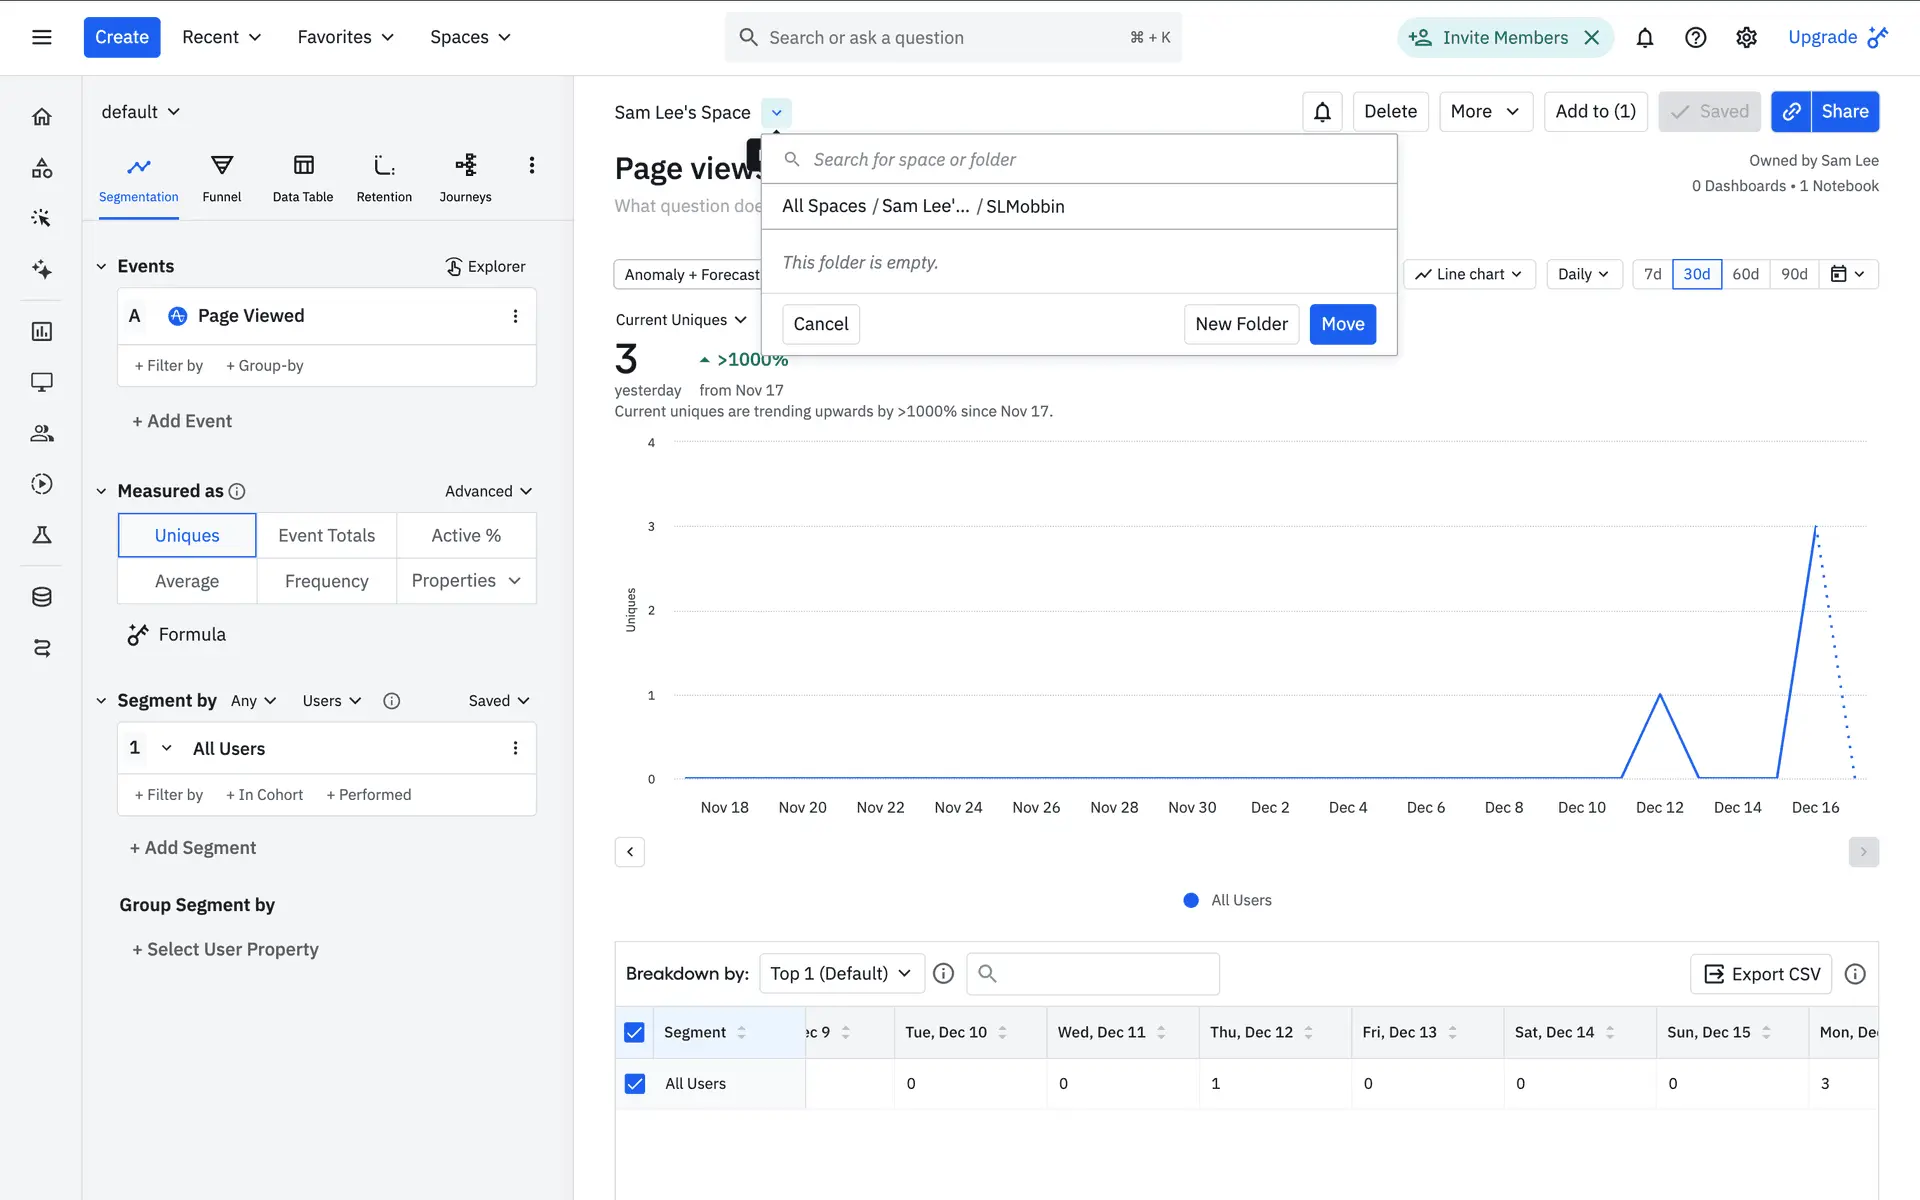Toggle the Segment header checkbox
The height and width of the screenshot is (1200, 1920).
click(x=634, y=1032)
